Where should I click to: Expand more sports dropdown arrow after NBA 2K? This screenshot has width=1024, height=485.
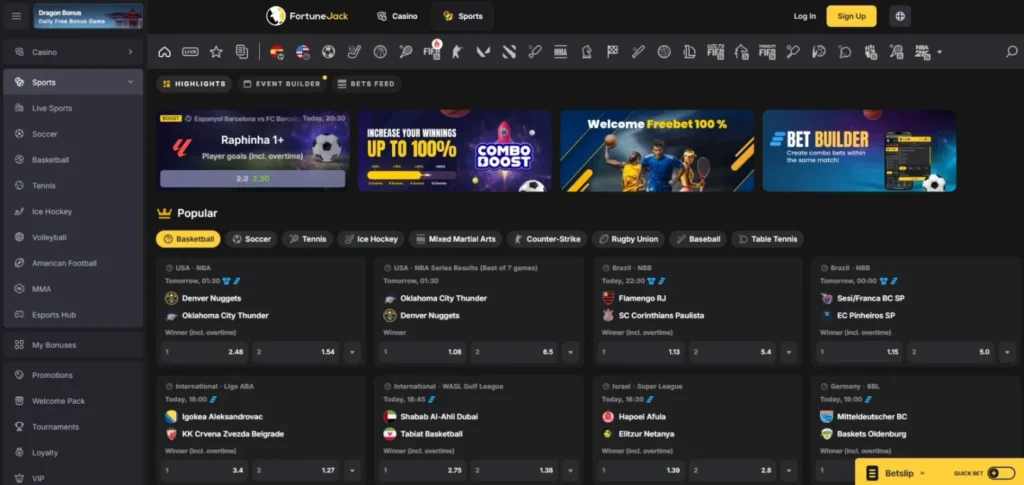tap(940, 52)
